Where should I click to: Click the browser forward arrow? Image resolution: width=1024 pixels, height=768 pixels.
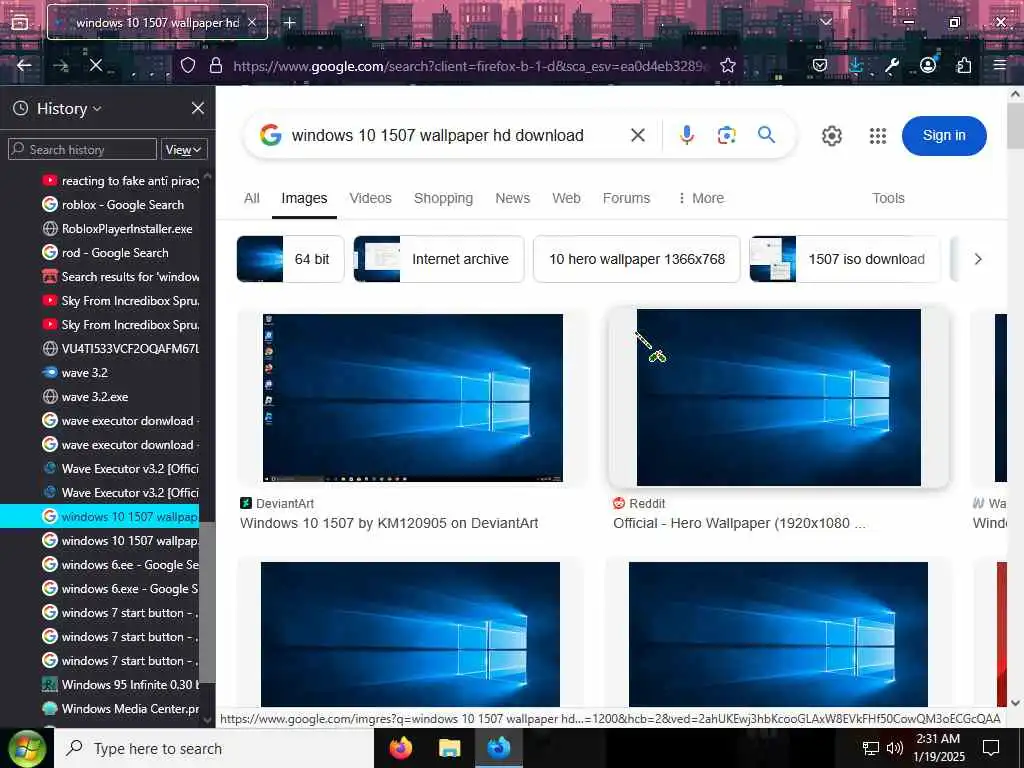click(x=61, y=65)
